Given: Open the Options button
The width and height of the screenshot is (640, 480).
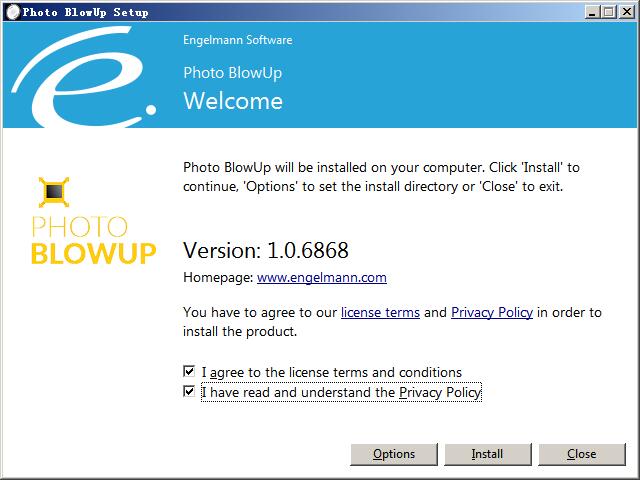Looking at the screenshot, I should click(x=394, y=454).
